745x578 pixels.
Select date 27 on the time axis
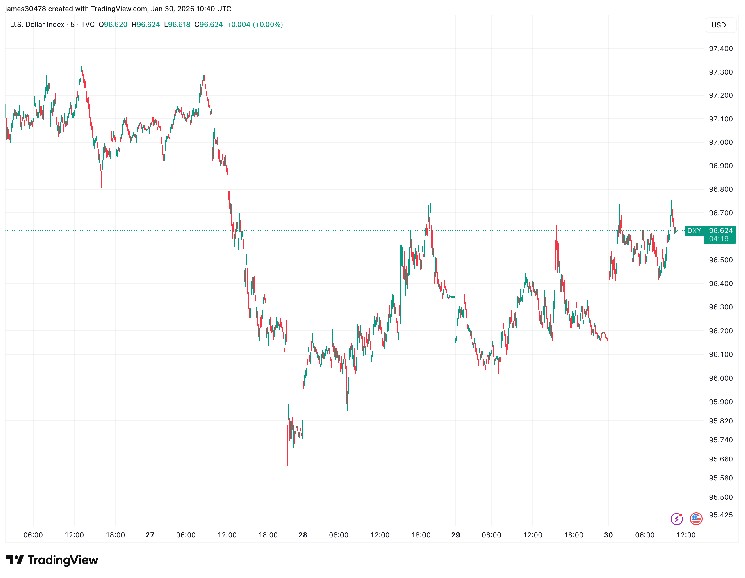coord(149,534)
